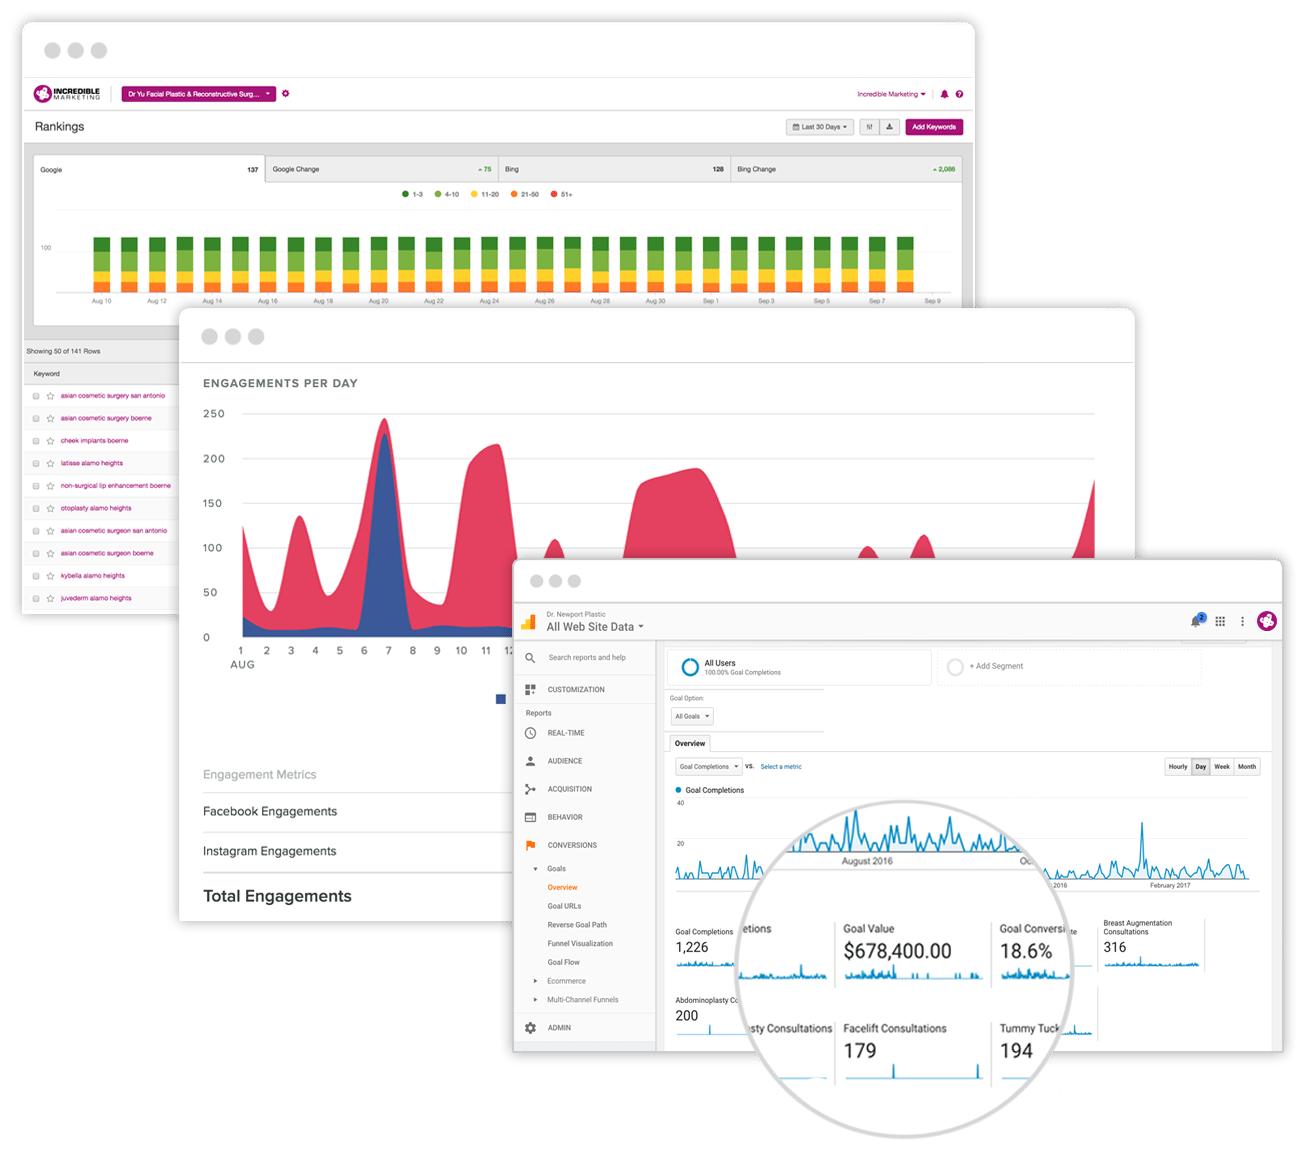The width and height of the screenshot is (1303, 1165).
Task: Click the 'Select a metric' link
Action: click(781, 767)
